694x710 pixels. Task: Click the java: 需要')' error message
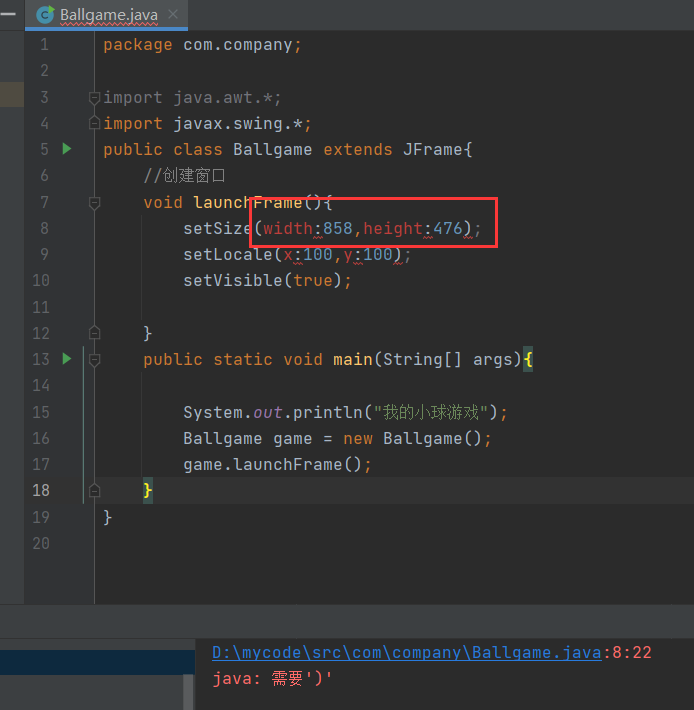pos(272,678)
